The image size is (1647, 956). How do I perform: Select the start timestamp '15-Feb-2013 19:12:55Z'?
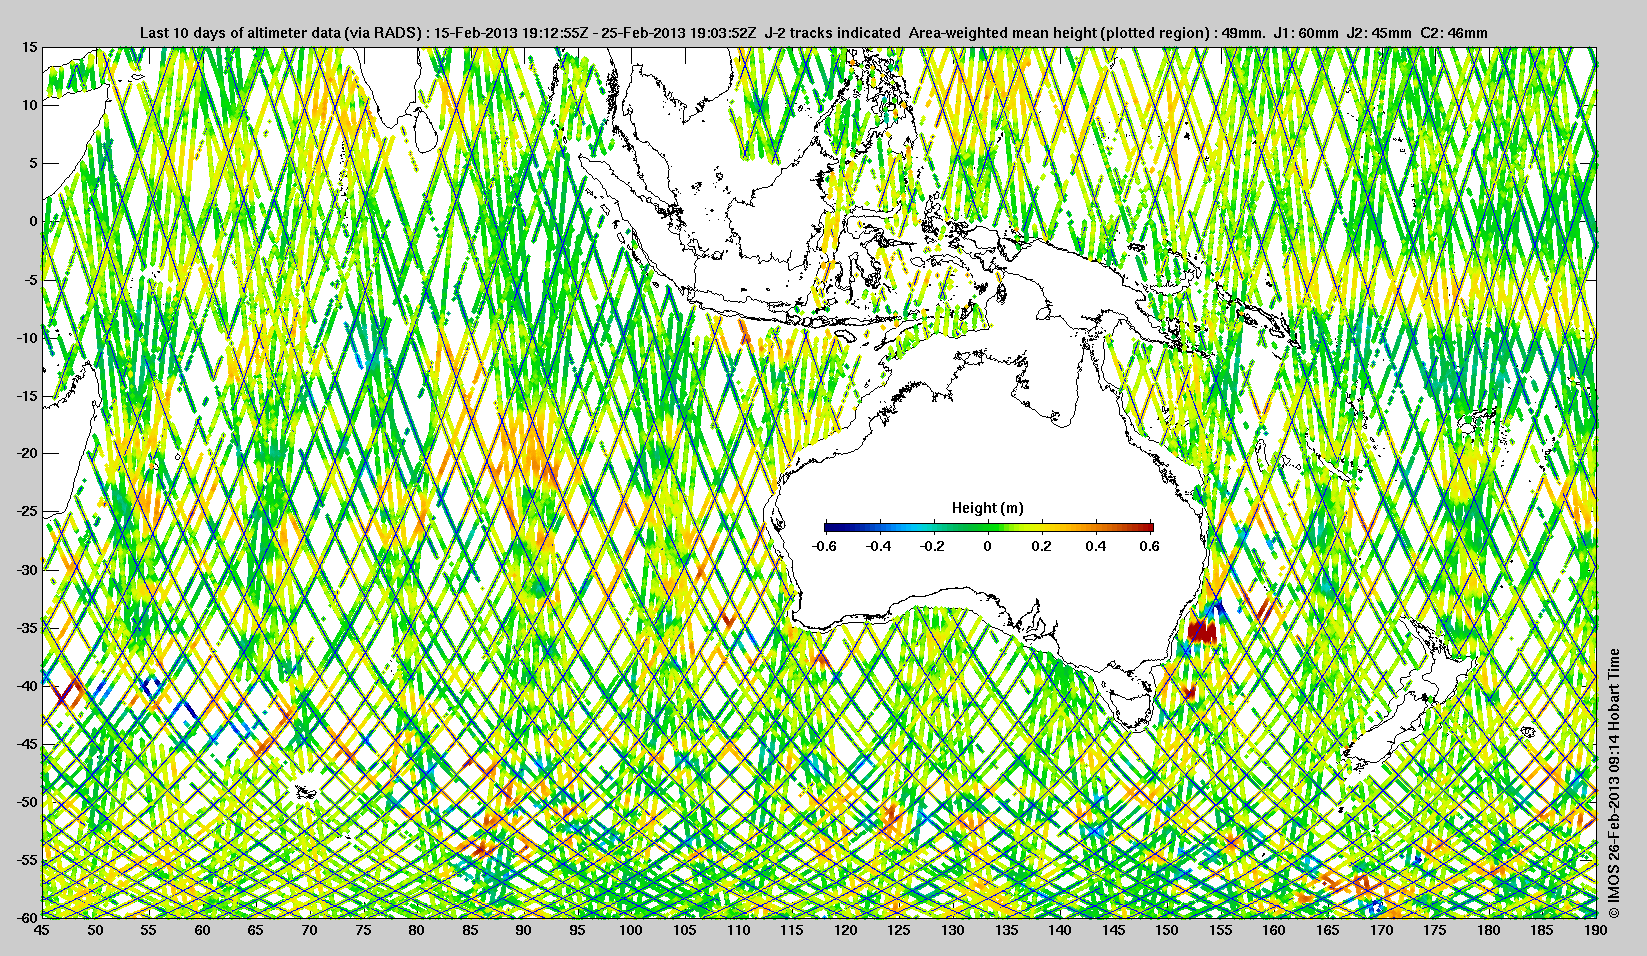tap(509, 33)
